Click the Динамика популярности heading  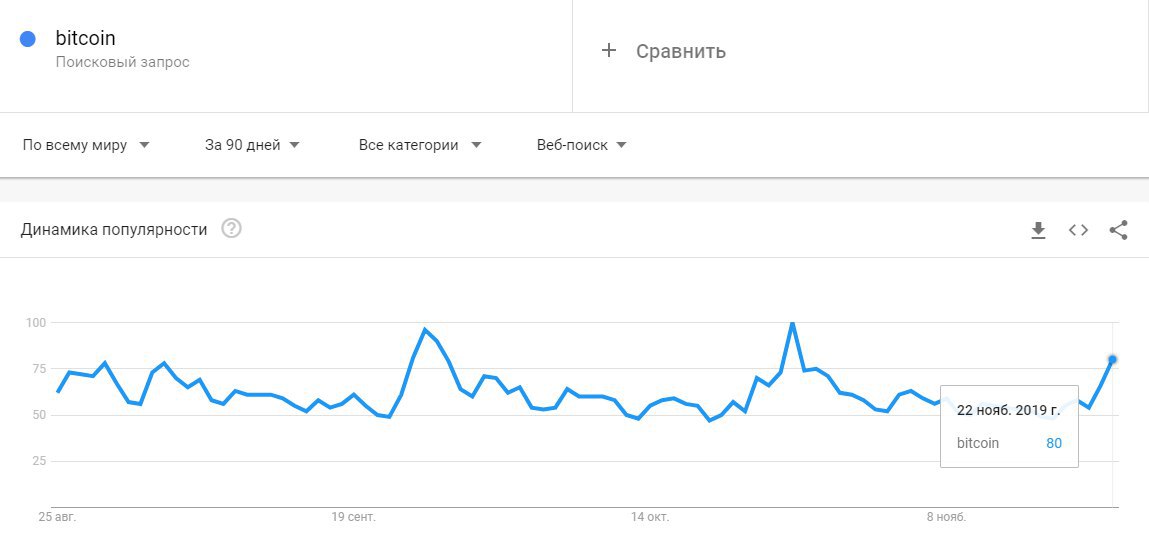pos(114,229)
